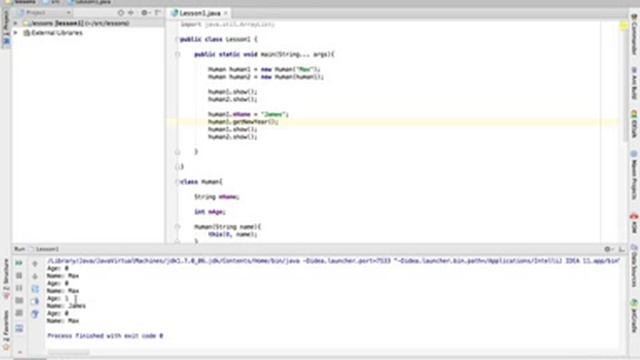Toggle soft wraps in the console toolbar
This screenshot has width=640, height=360.
pyautogui.click(x=35, y=289)
